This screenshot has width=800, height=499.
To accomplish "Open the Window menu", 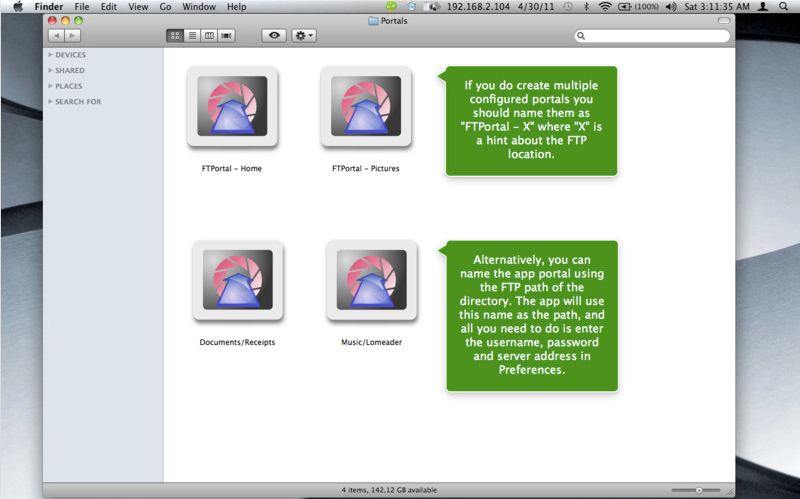I will click(x=199, y=7).
